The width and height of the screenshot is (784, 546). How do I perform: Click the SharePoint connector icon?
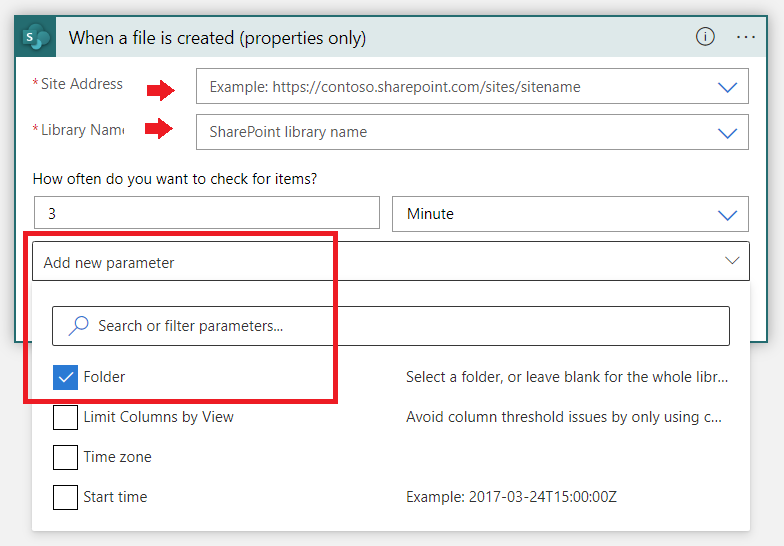36,37
